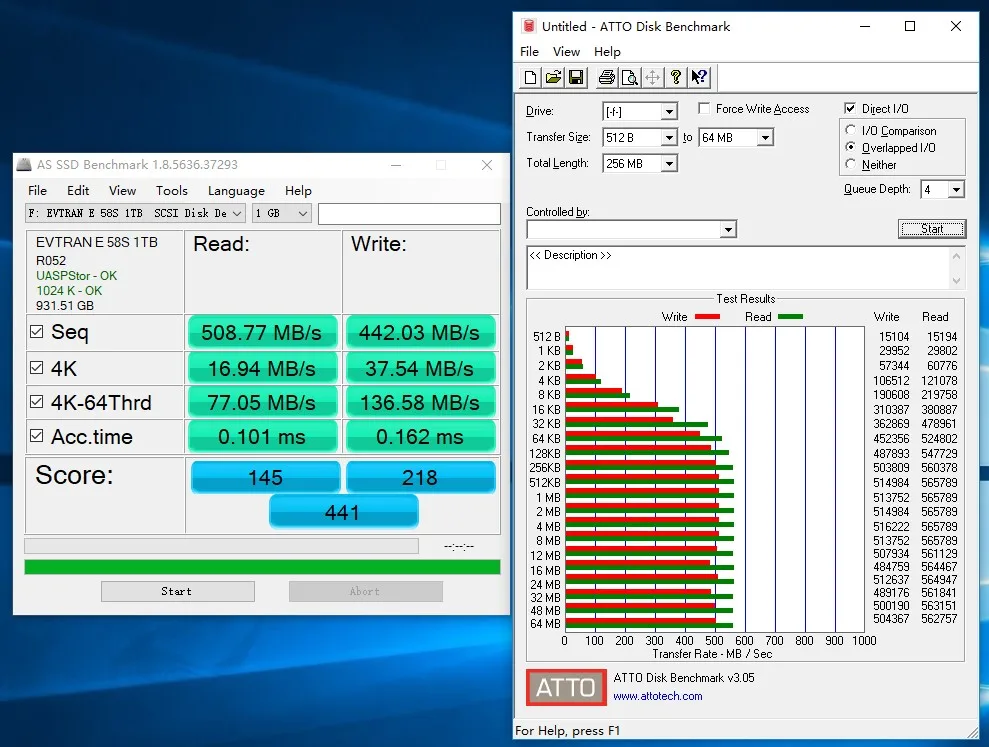The image size is (989, 747).
Task: Open the www.attotech.com link
Action: (x=658, y=696)
